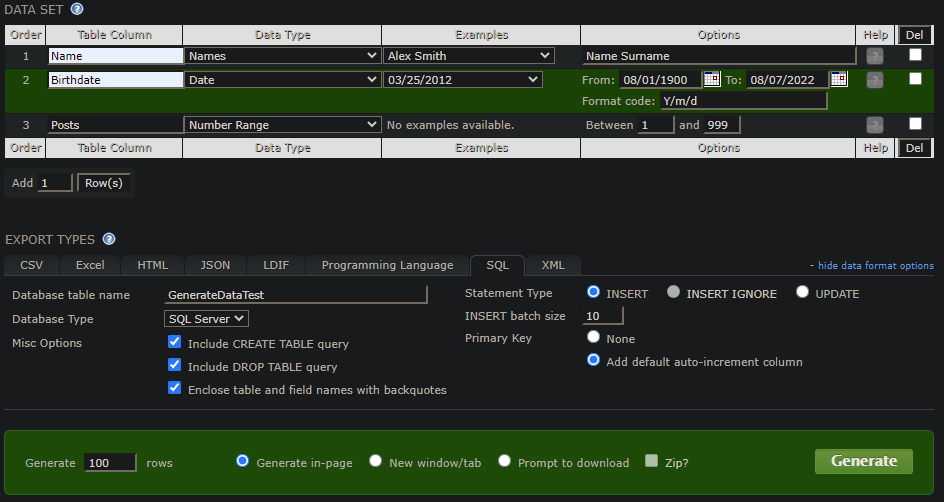
Task: Open the Database Type dropdown
Action: pos(207,319)
